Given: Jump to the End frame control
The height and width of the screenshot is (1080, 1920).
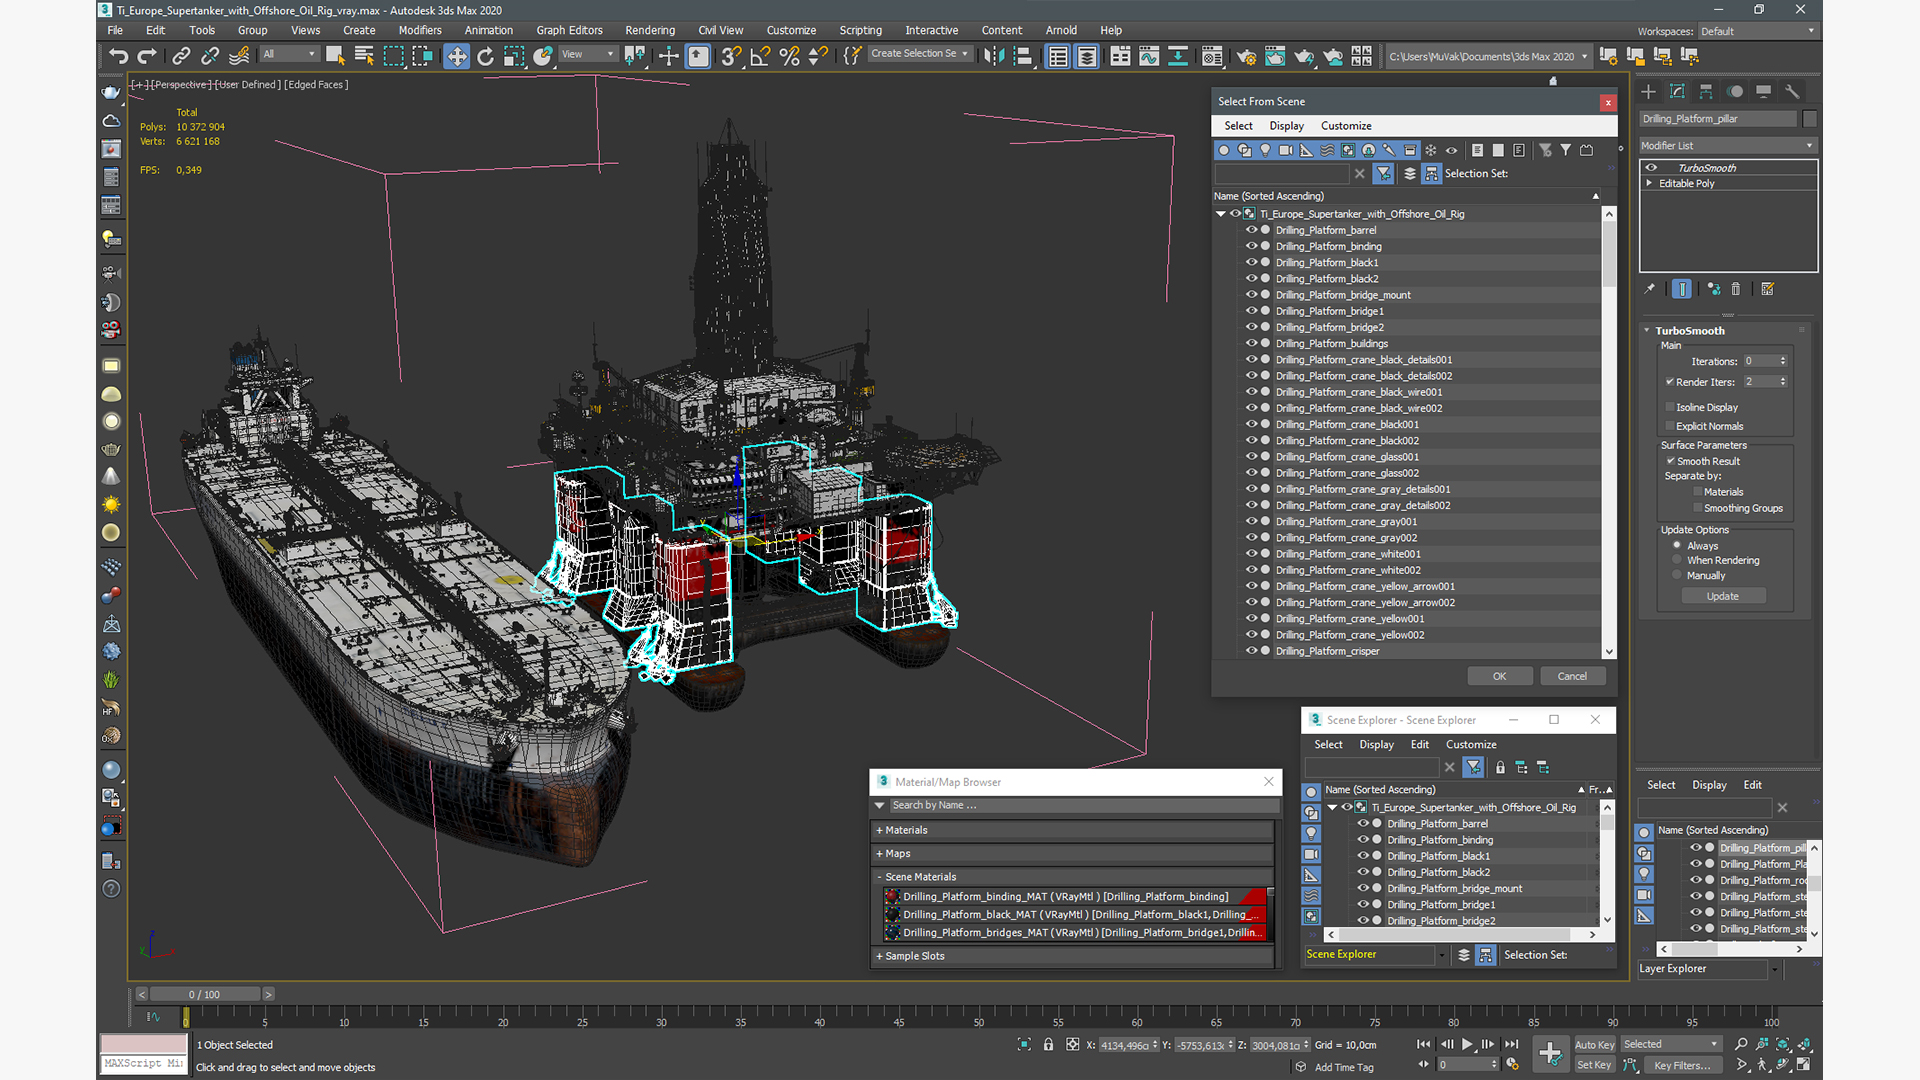Looking at the screenshot, I should [x=1511, y=1044].
